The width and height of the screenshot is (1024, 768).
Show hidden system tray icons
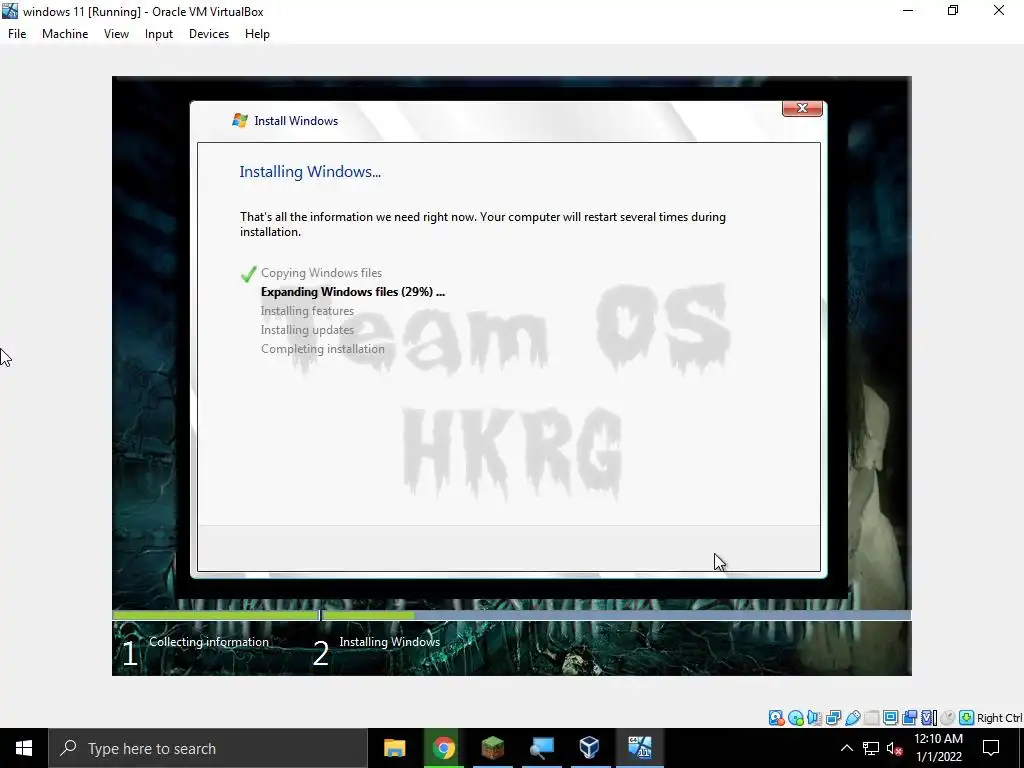[846, 748]
